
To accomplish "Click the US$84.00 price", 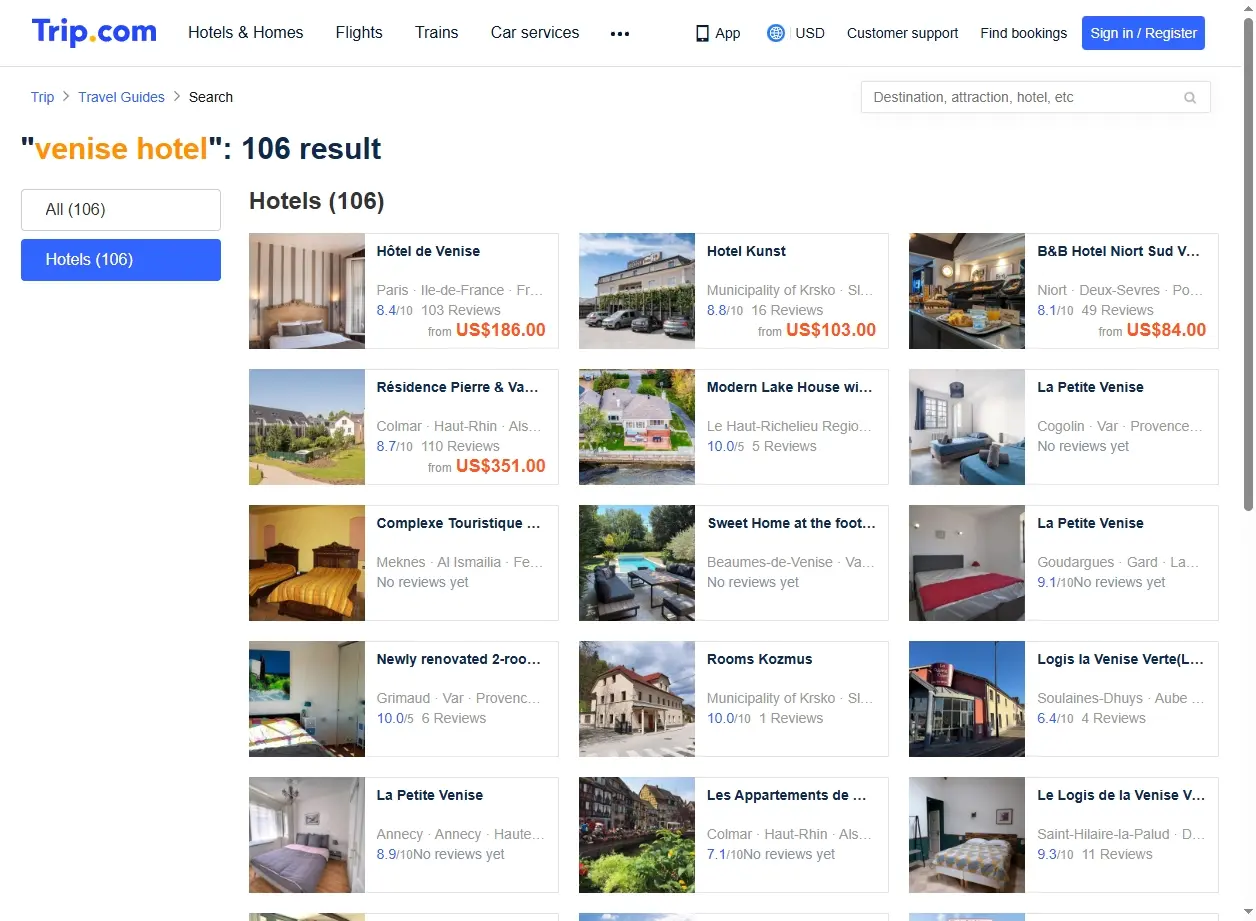I will pos(1166,330).
